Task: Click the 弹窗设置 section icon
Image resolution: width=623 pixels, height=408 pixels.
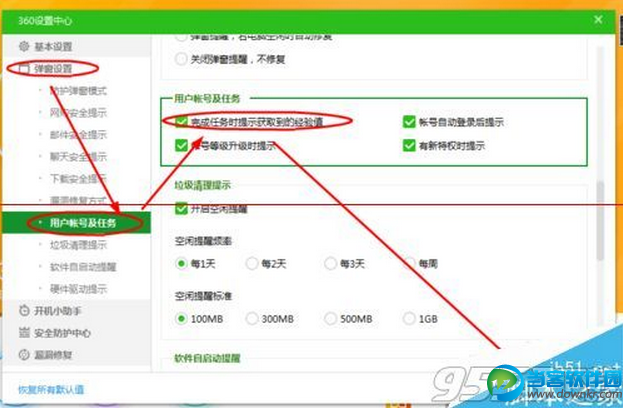Action: coord(24,69)
